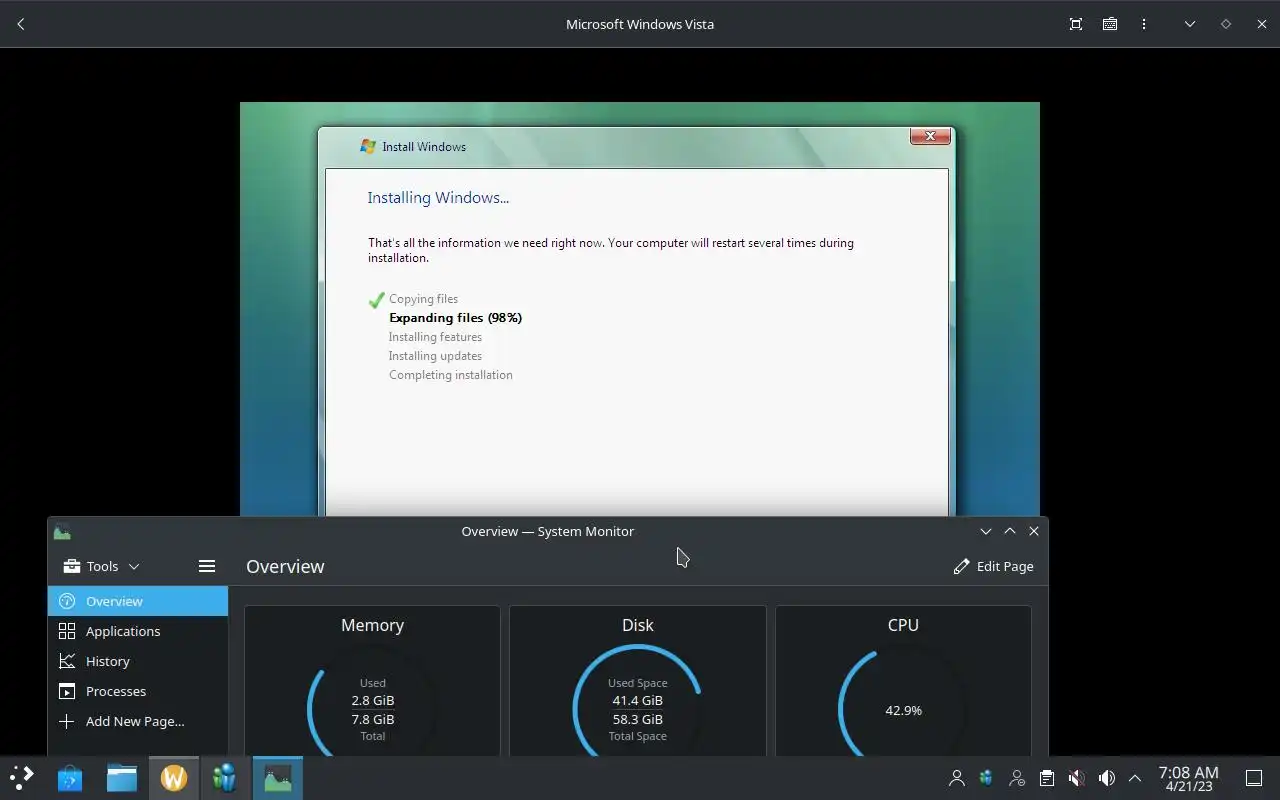The height and width of the screenshot is (800, 1280).
Task: Click Add New Page in sidebar
Action: (138, 721)
